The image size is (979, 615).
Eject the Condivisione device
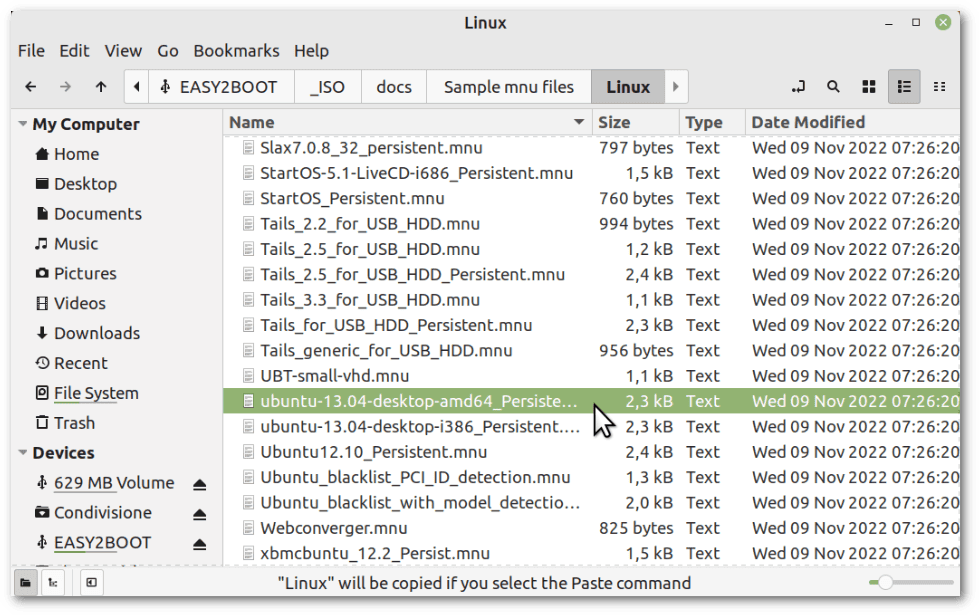pyautogui.click(x=199, y=513)
